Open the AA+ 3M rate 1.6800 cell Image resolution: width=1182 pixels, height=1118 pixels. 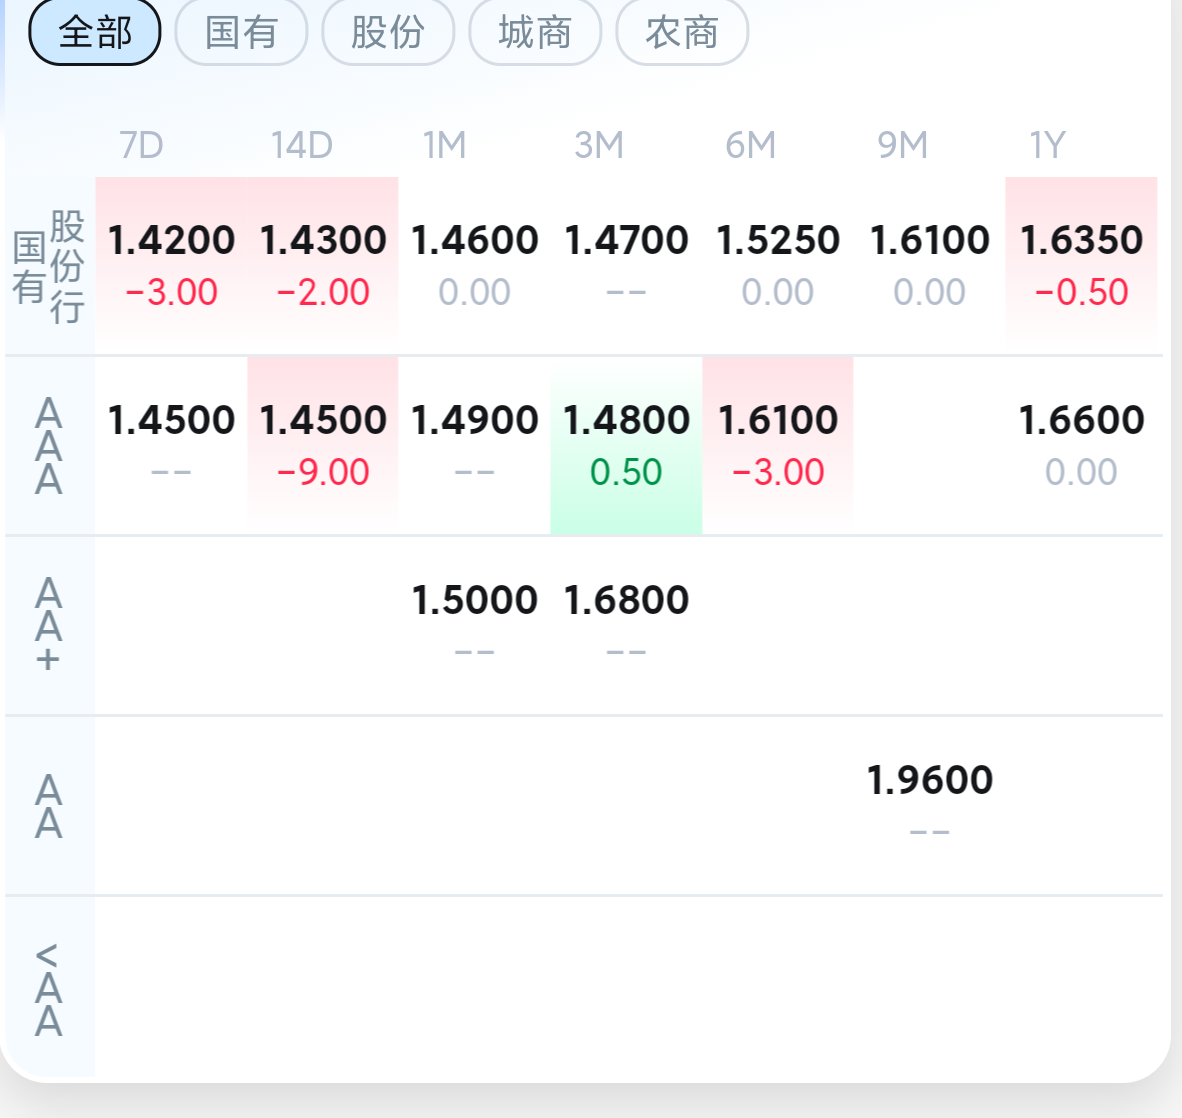(x=626, y=626)
